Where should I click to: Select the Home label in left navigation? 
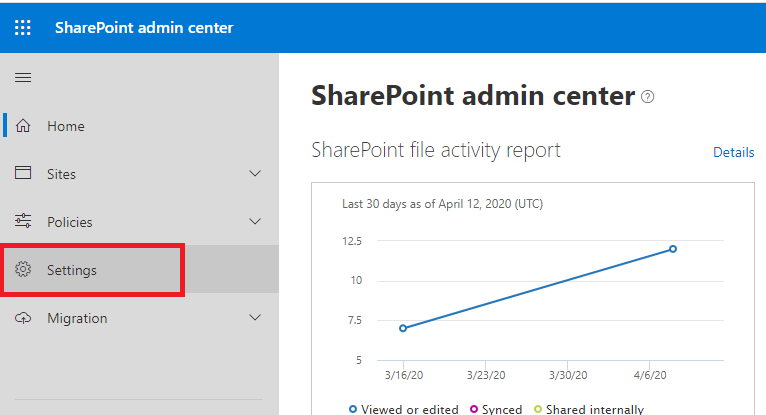tap(66, 127)
